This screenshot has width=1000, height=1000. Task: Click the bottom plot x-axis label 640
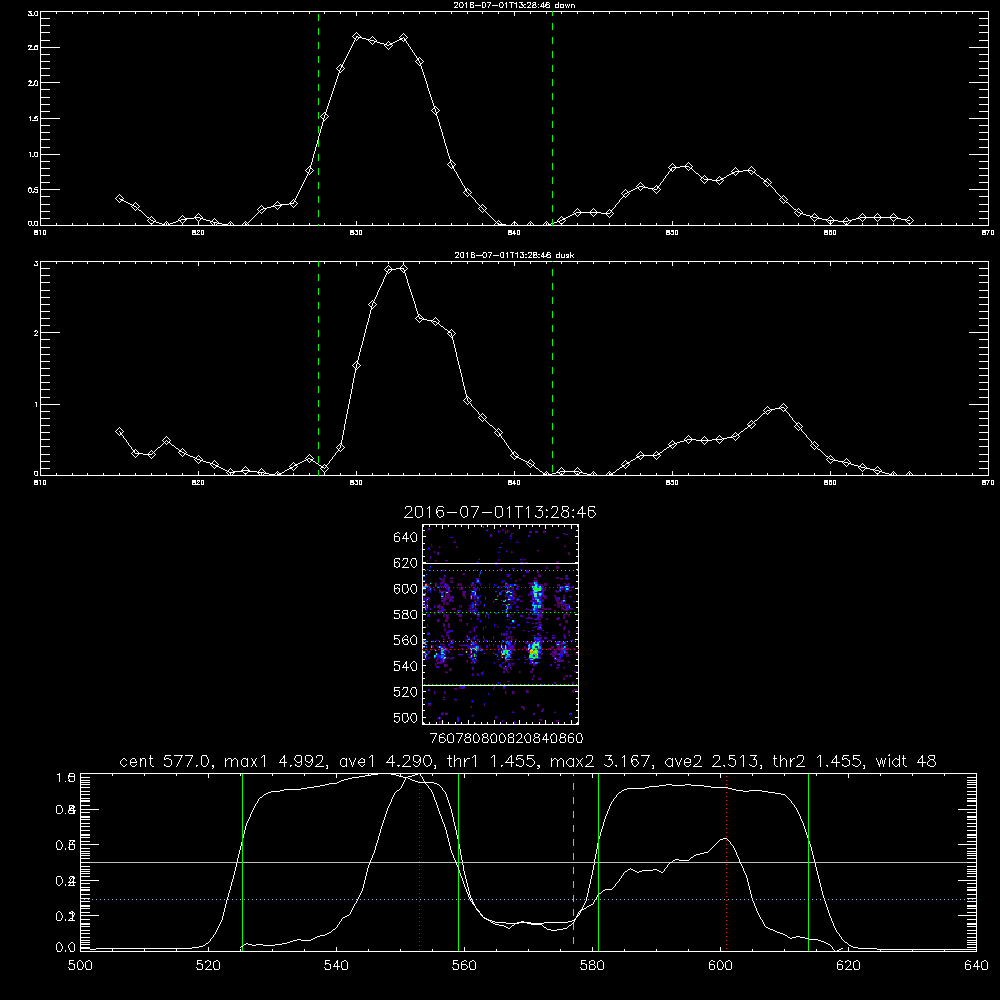tap(976, 966)
